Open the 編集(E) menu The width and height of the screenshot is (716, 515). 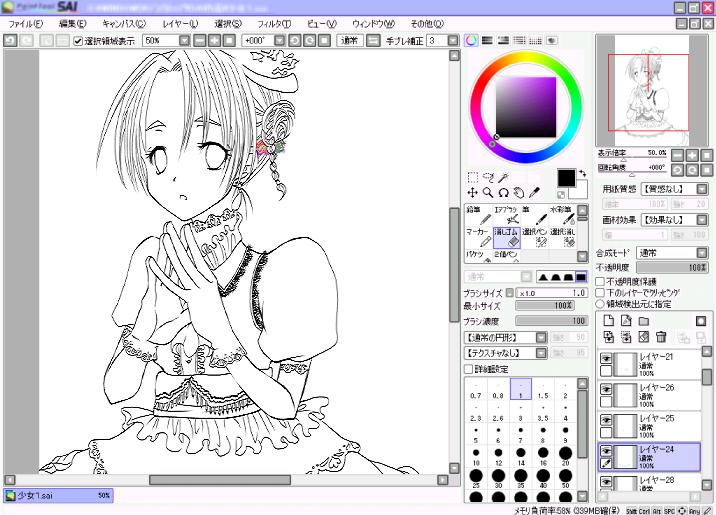click(x=73, y=24)
